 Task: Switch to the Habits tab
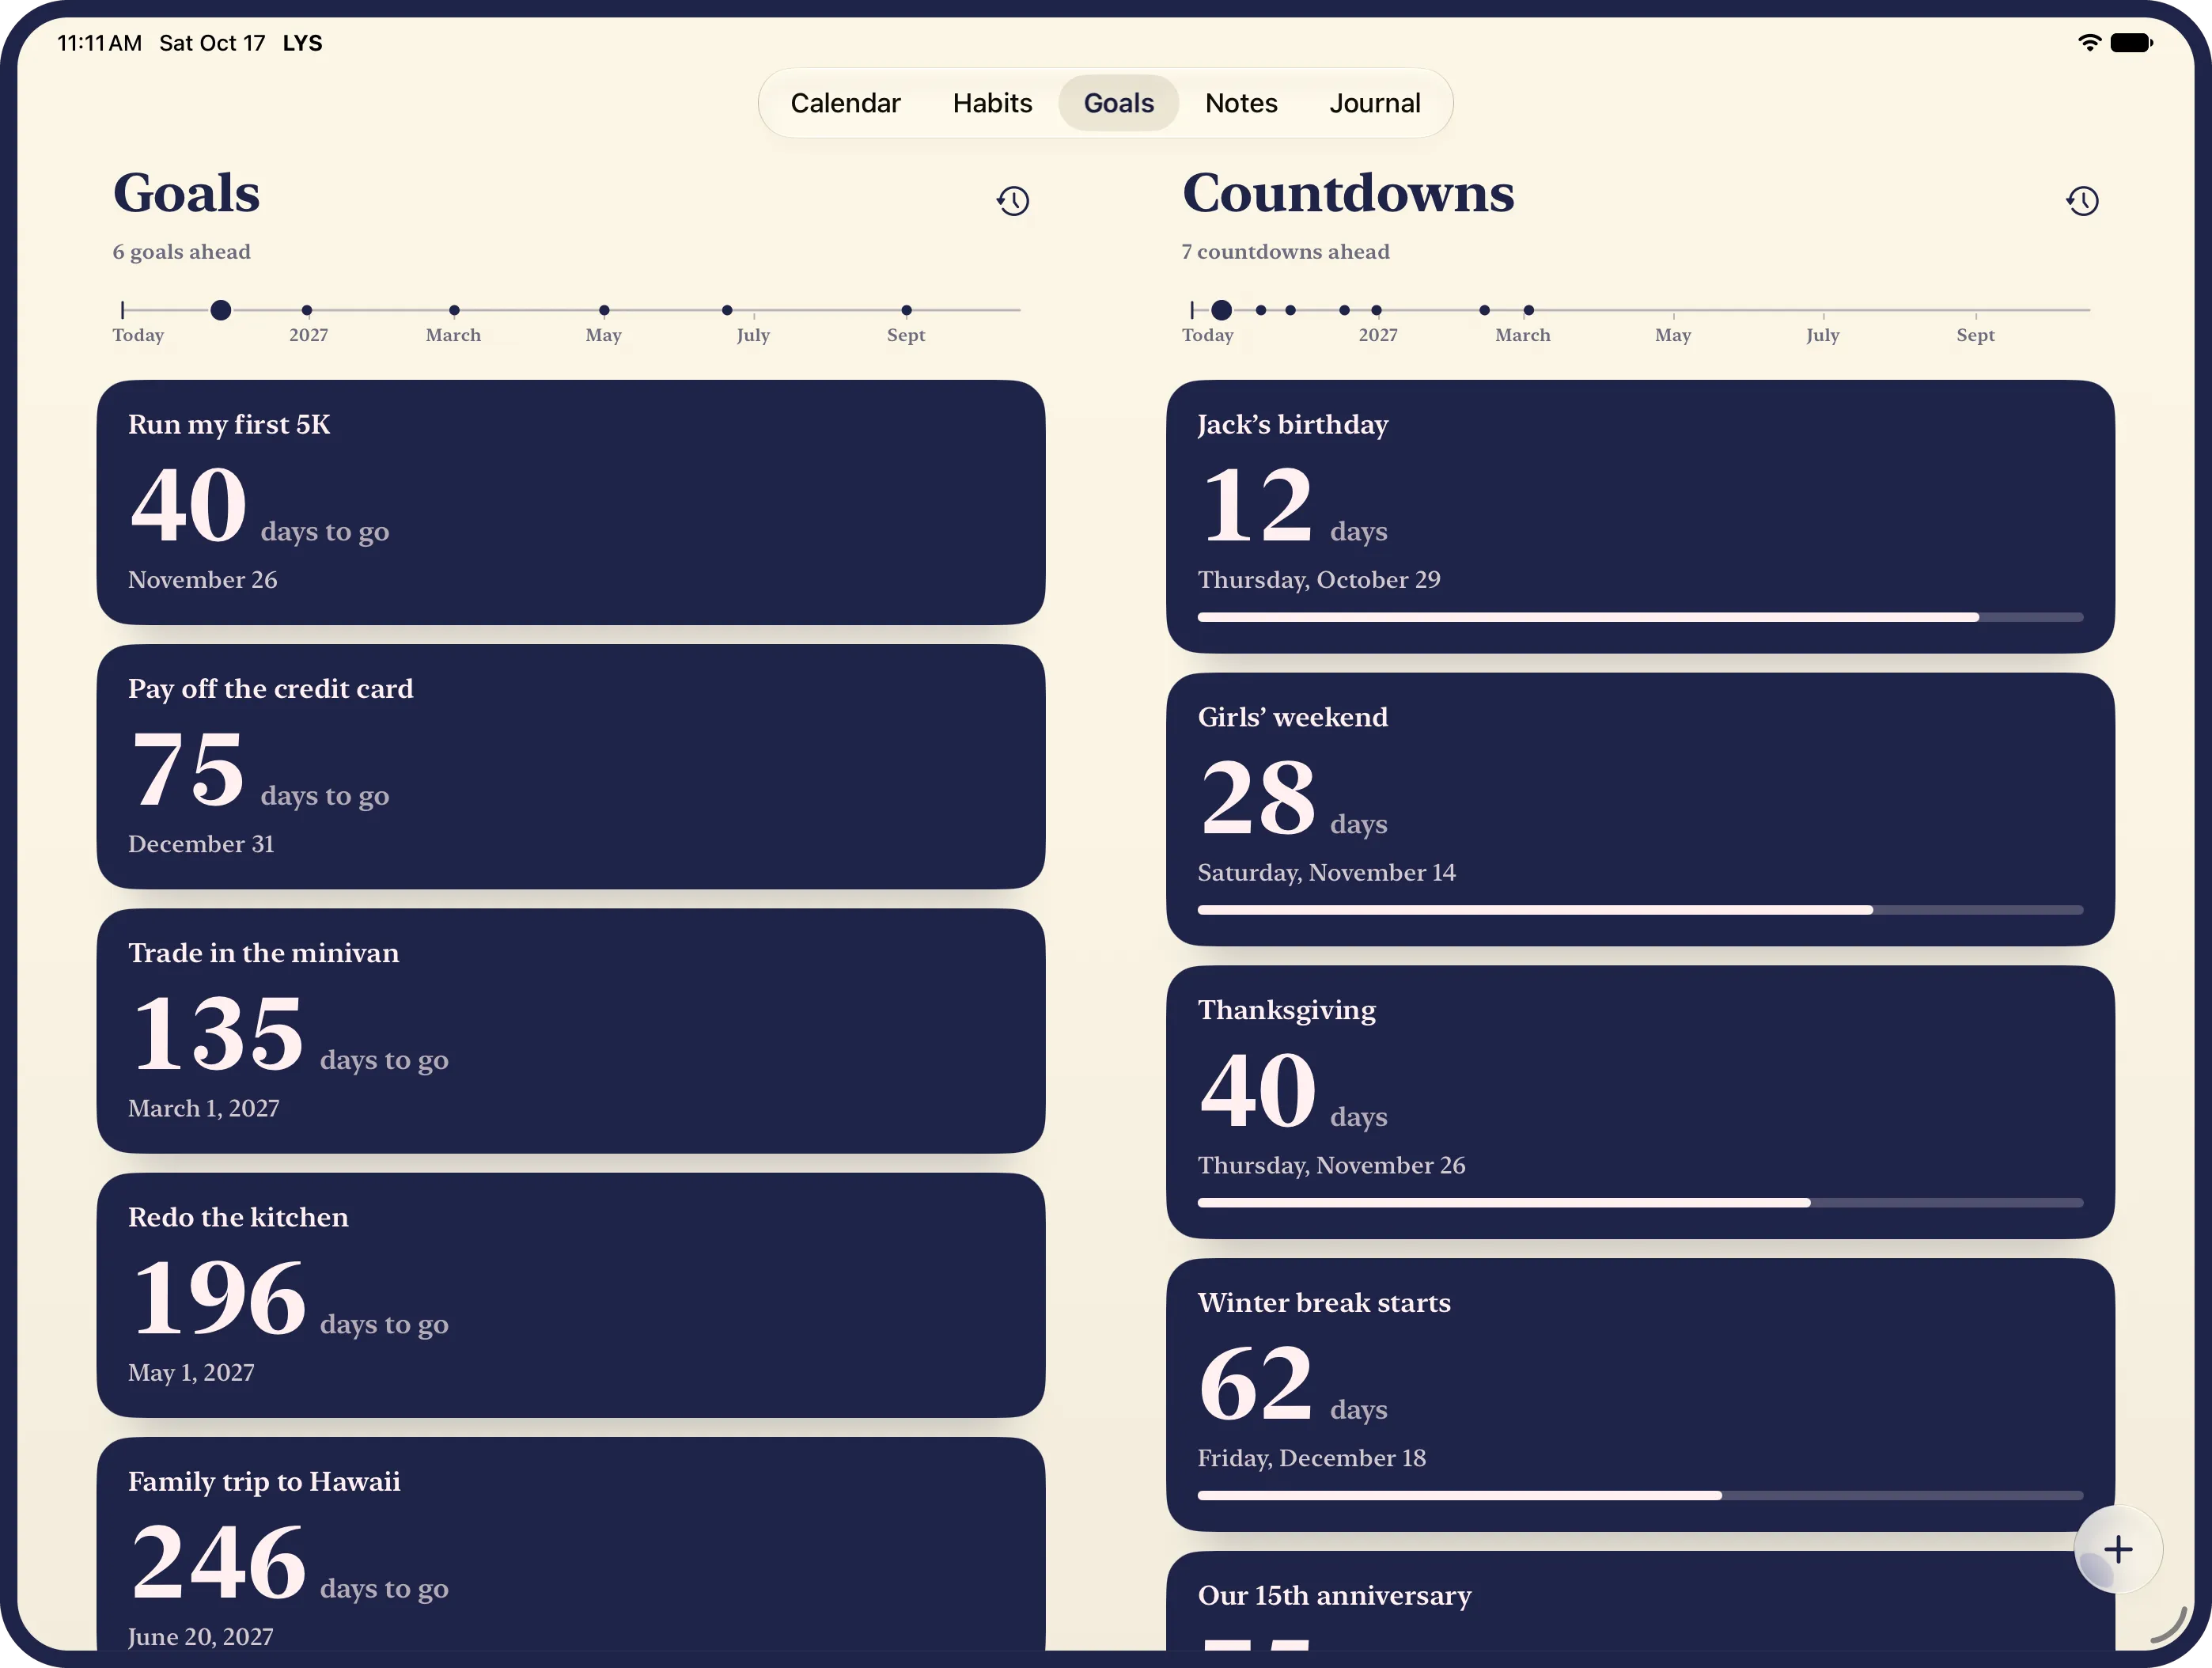point(992,103)
